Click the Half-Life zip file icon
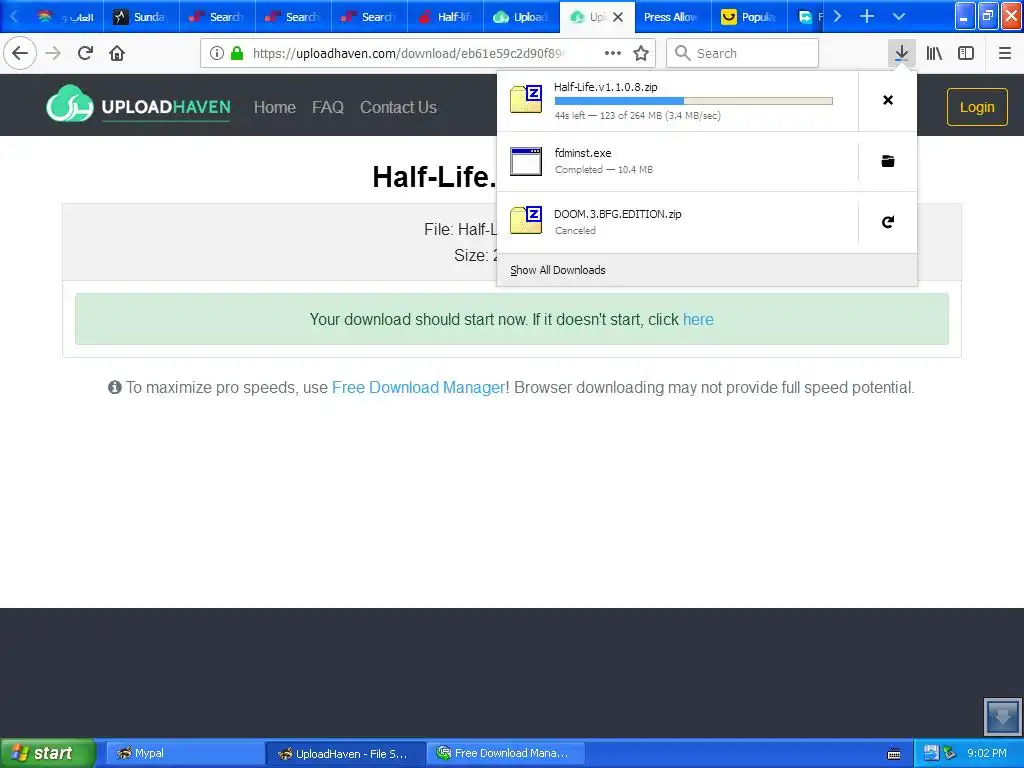 coord(526,100)
